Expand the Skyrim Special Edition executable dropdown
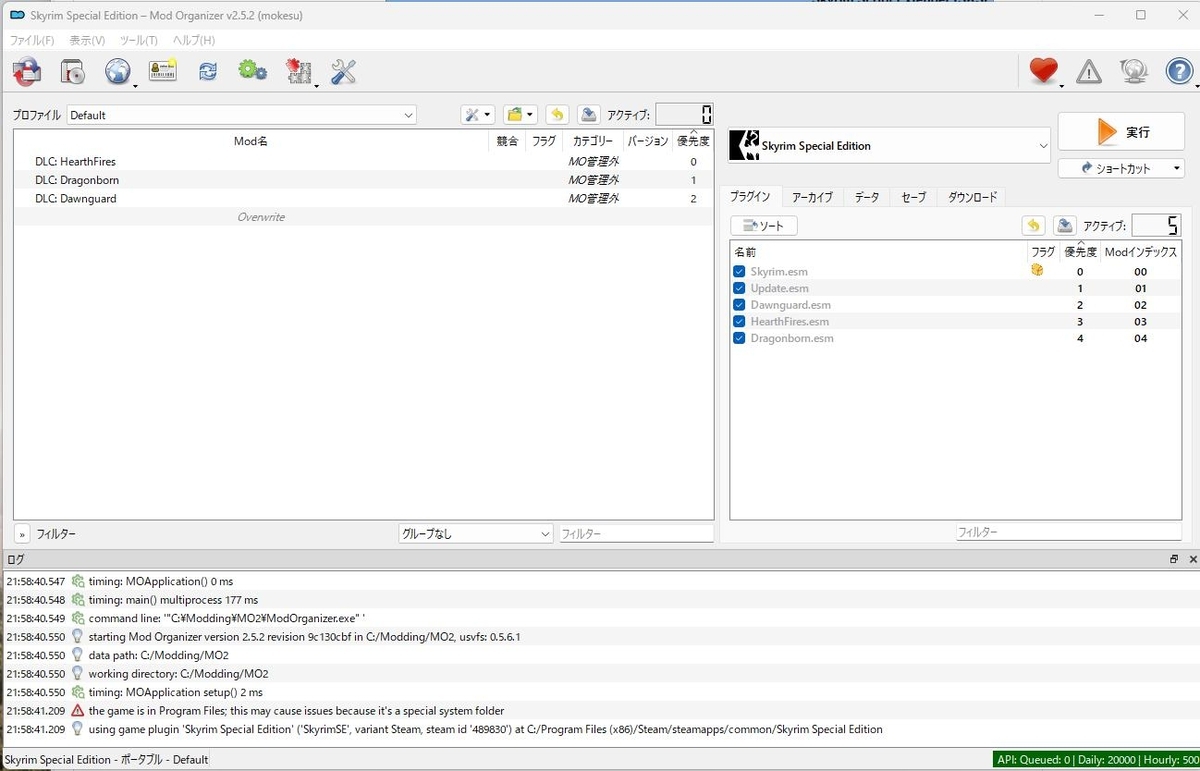1200x771 pixels. [889, 145]
